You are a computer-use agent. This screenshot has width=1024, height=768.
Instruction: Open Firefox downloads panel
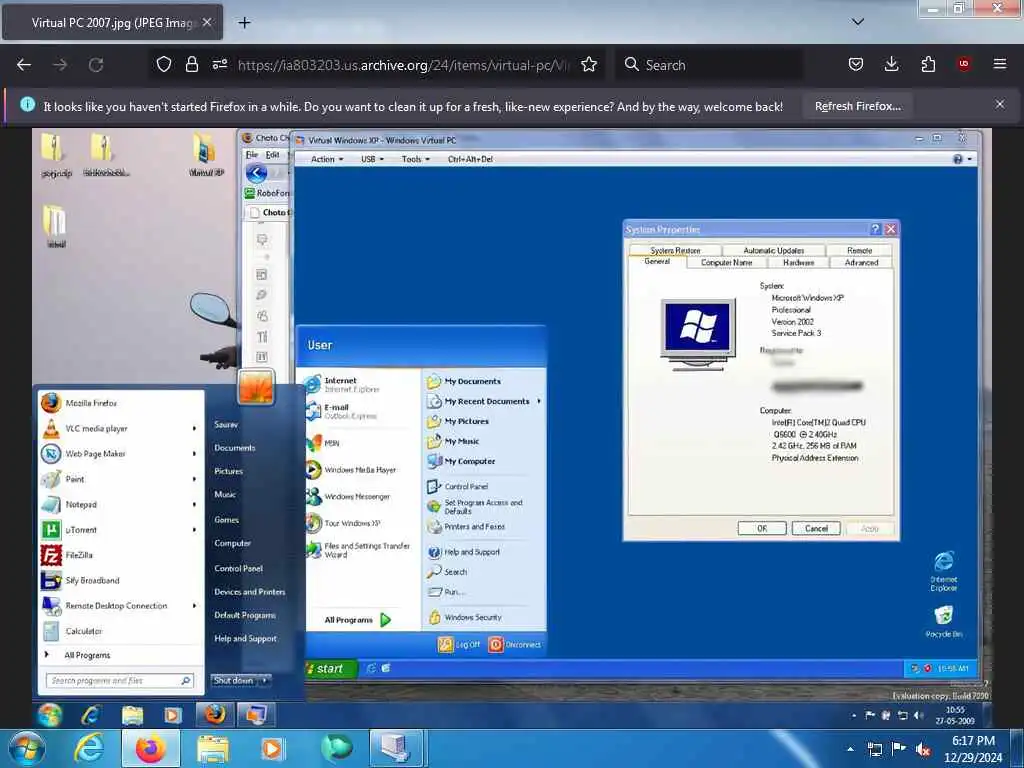[891, 64]
